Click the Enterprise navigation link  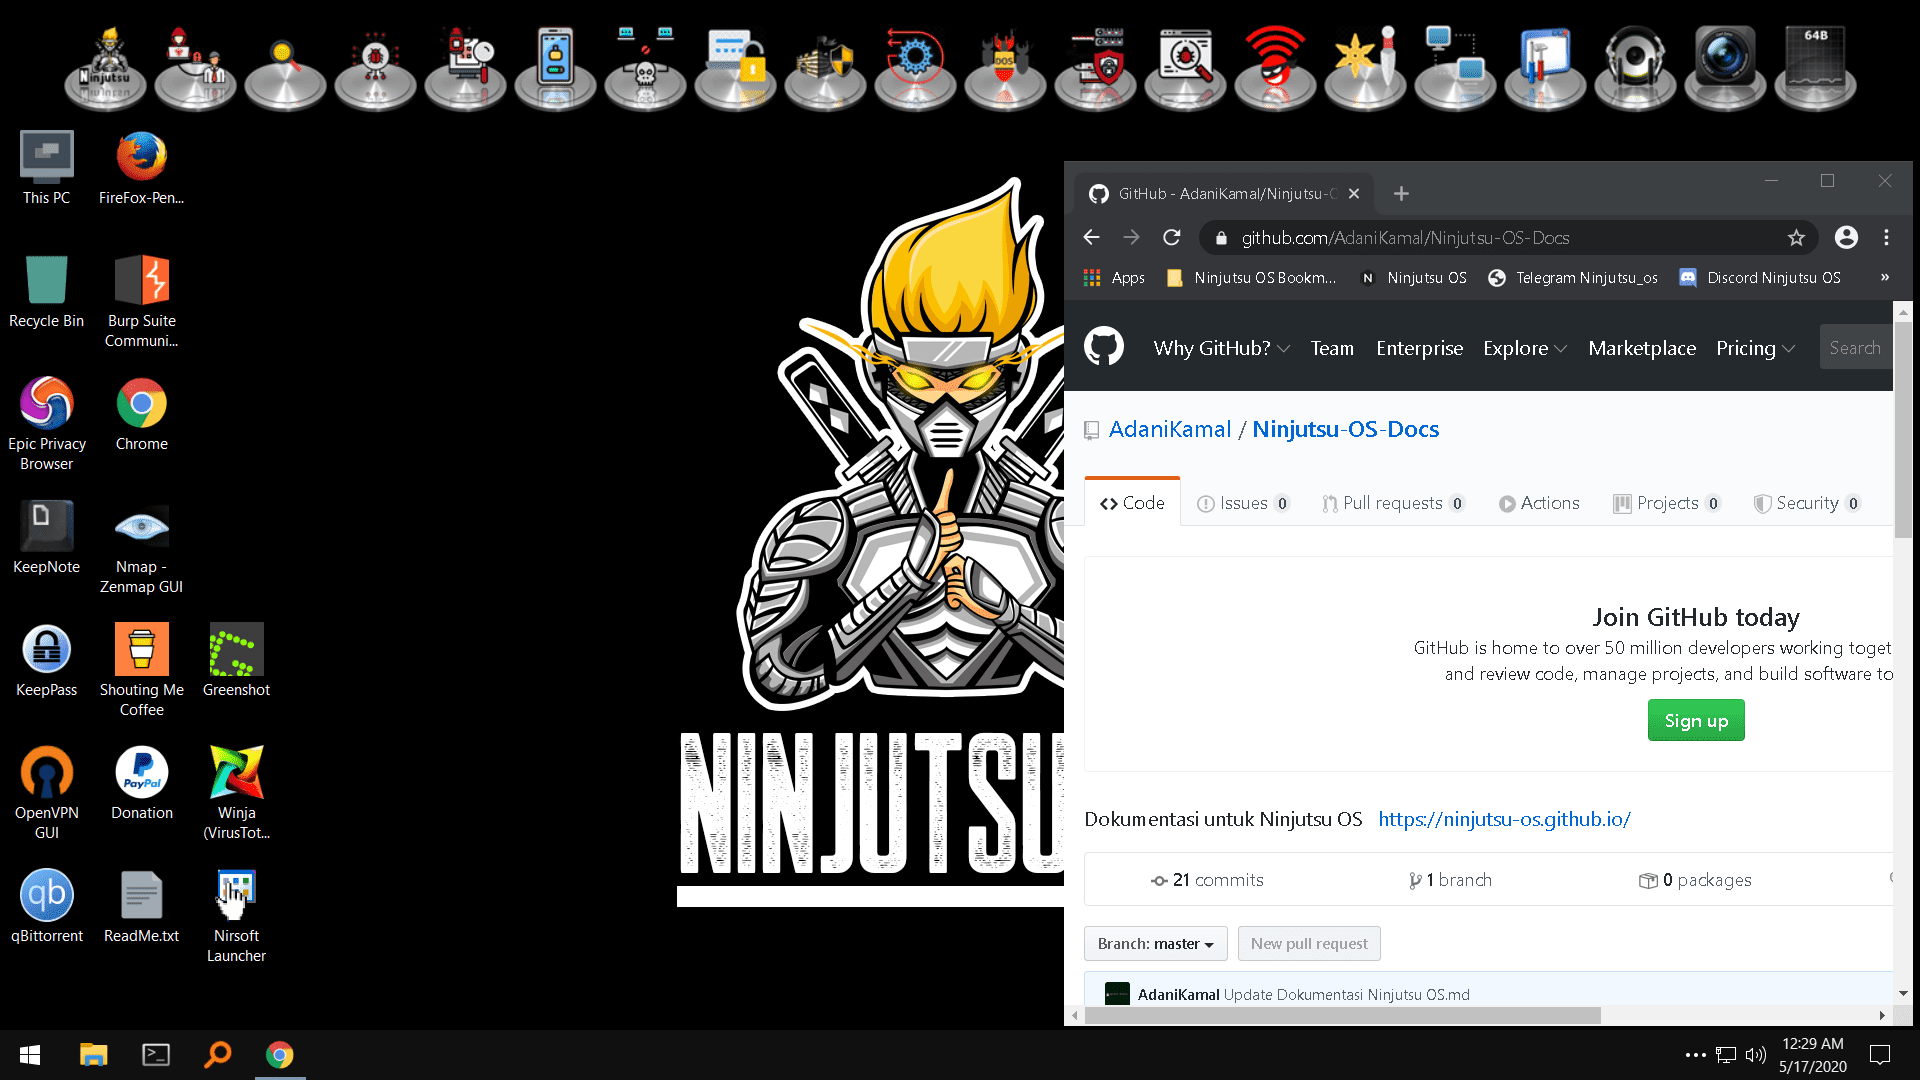(1419, 348)
